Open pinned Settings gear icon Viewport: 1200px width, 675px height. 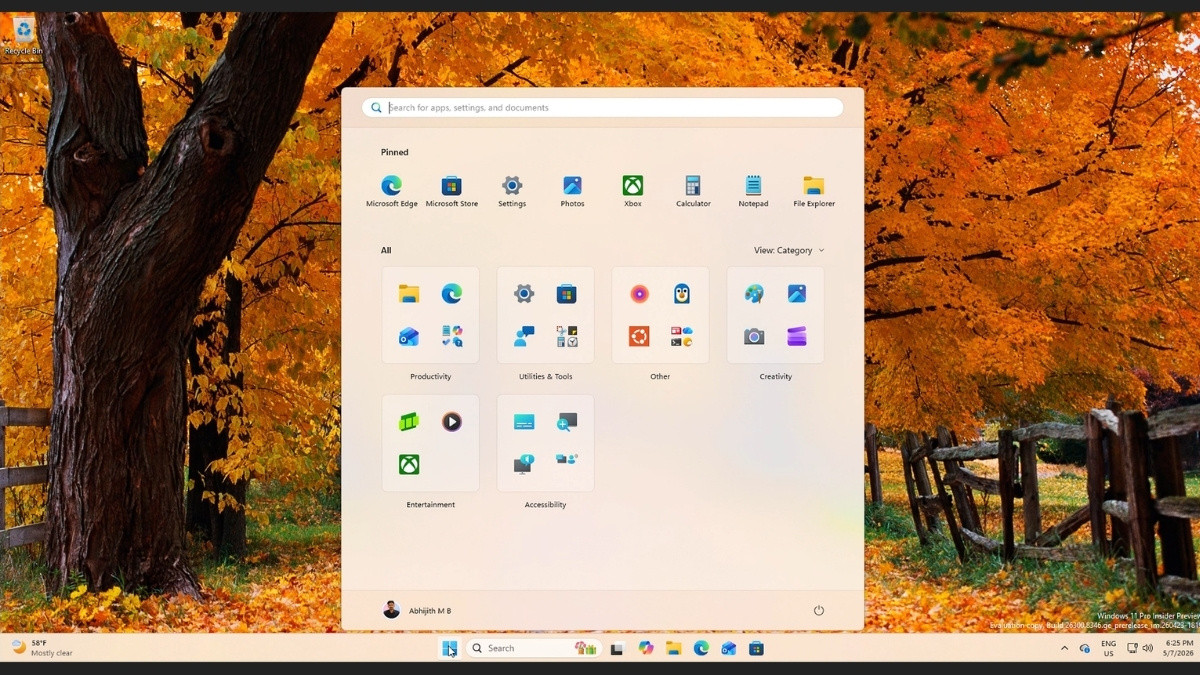(512, 190)
